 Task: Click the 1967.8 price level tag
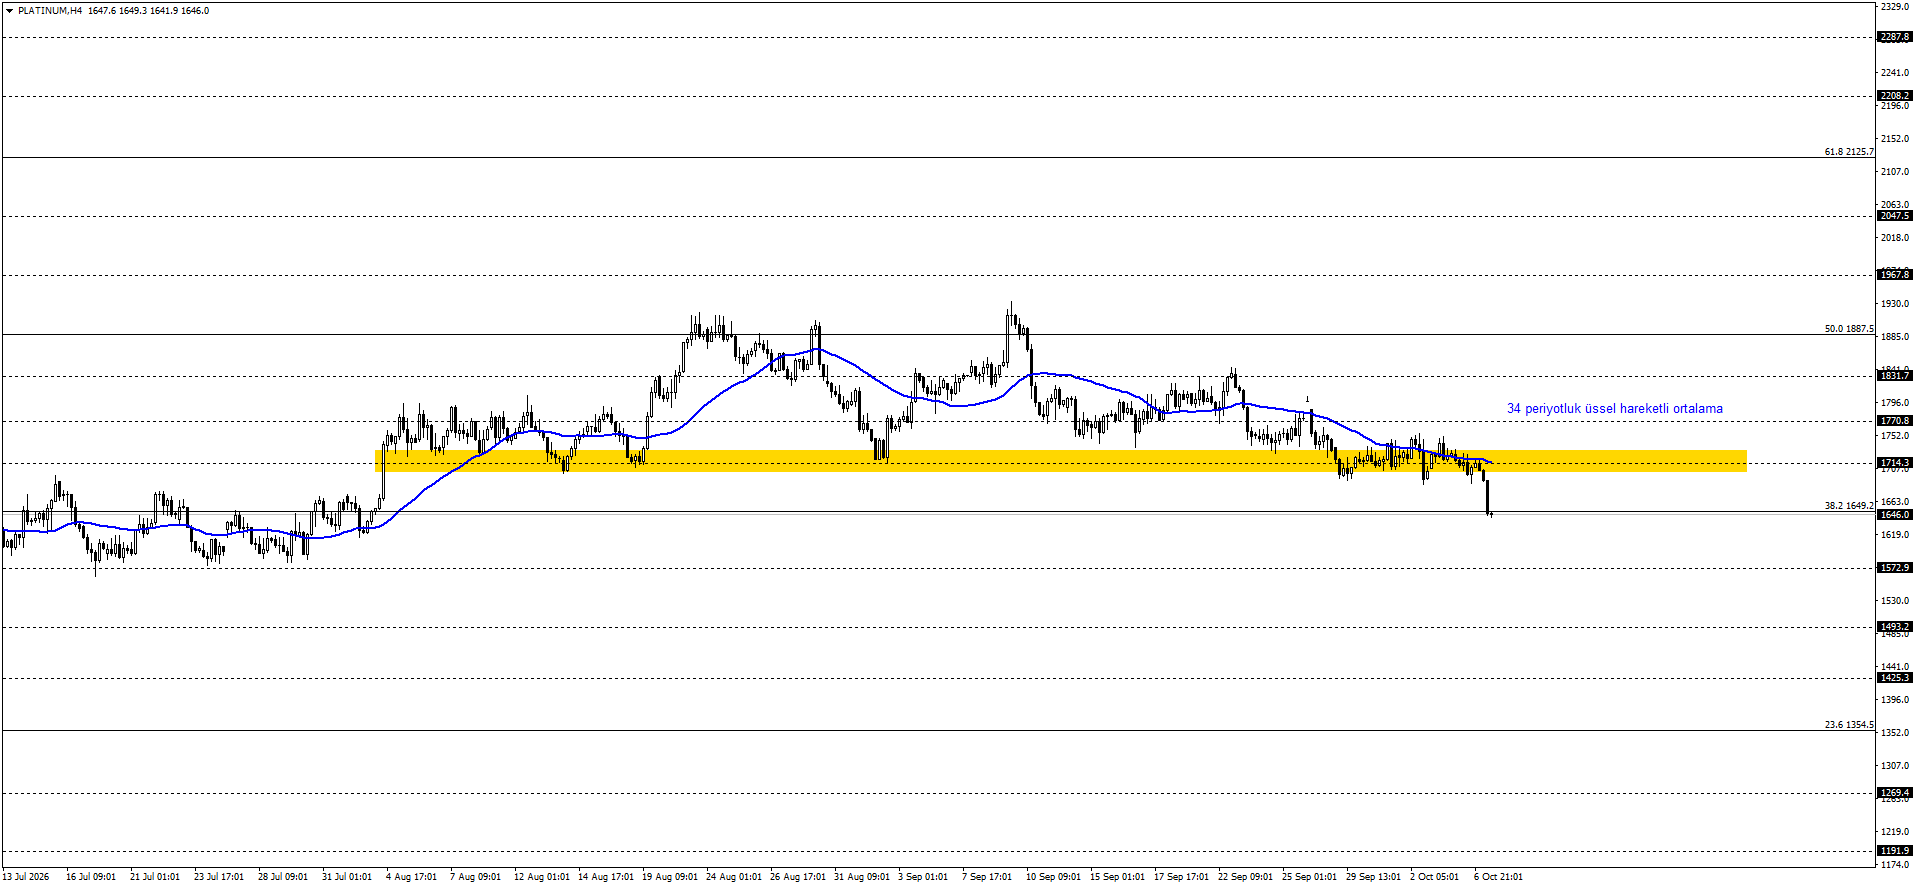(x=1895, y=274)
